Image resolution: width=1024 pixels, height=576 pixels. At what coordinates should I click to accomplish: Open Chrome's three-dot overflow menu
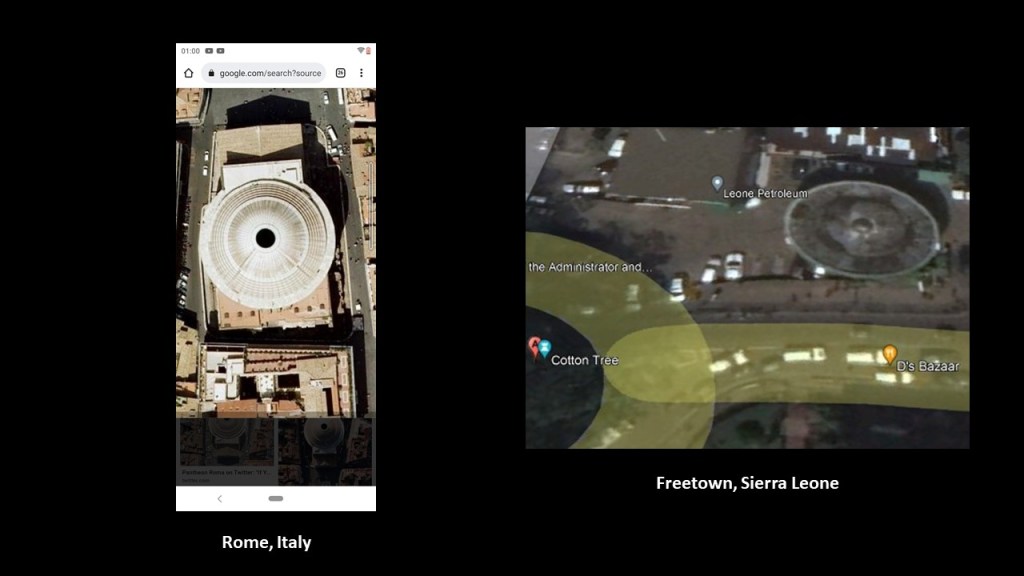coord(361,73)
